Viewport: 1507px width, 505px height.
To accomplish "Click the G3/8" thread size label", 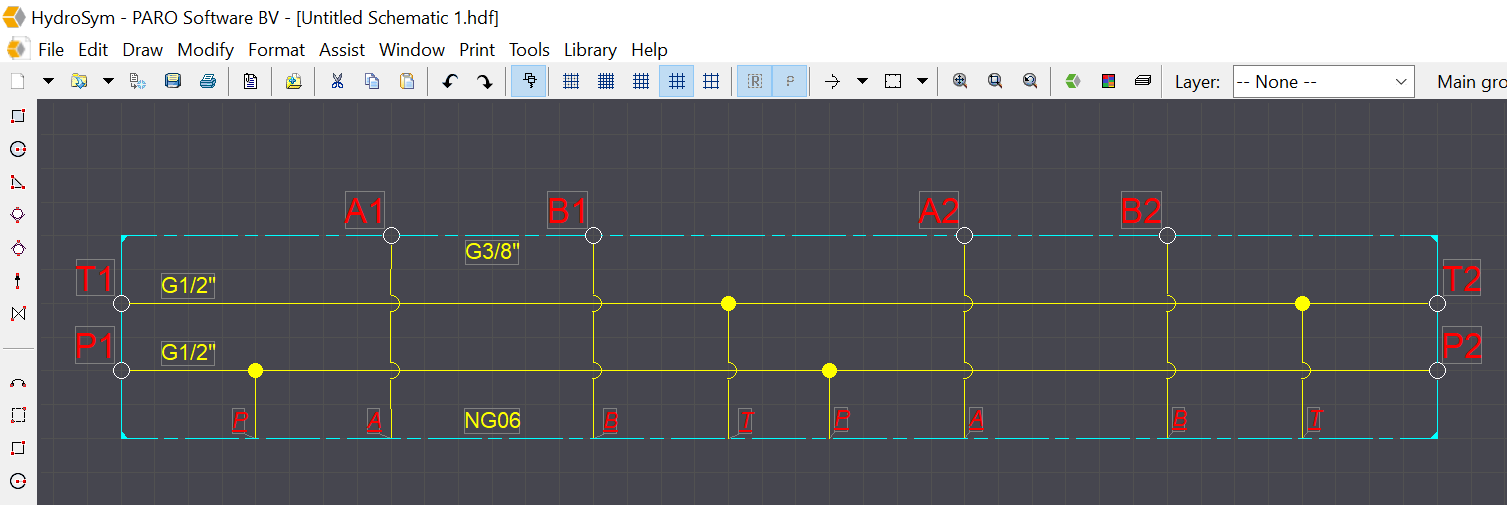I will pyautogui.click(x=492, y=251).
